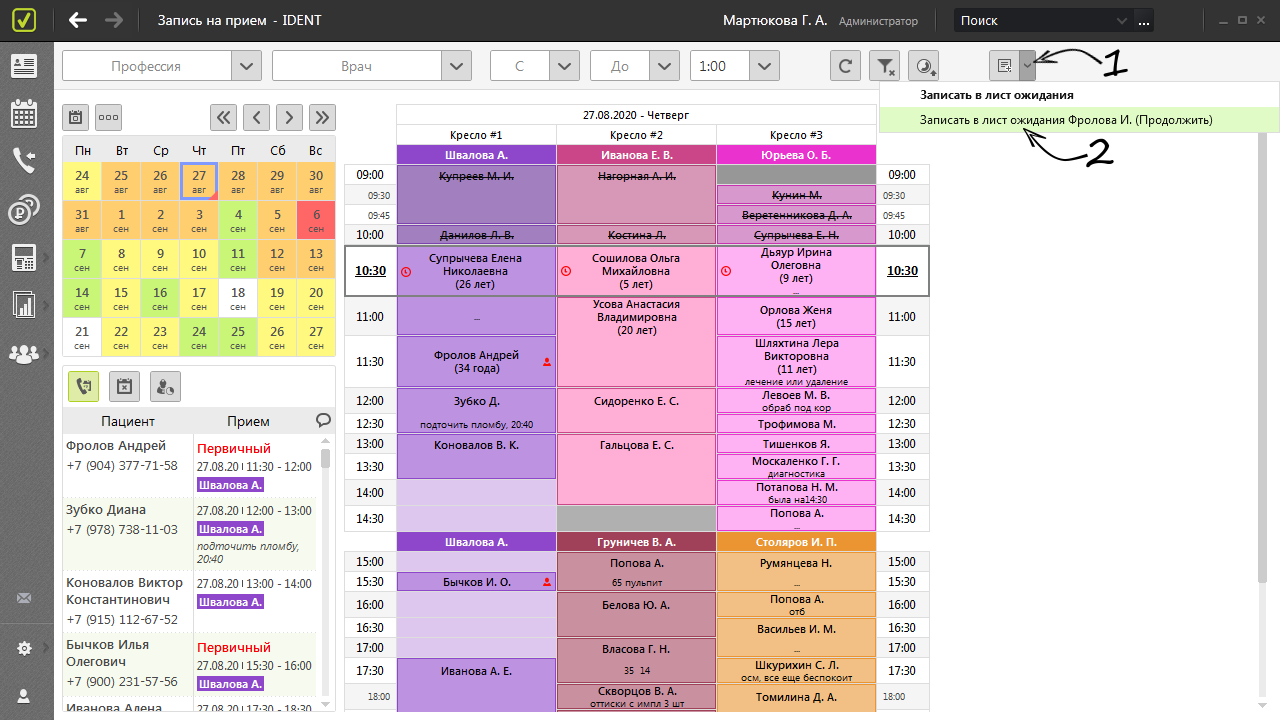Clear filters with funnel icon
The width and height of the screenshot is (1280, 720).
pyautogui.click(x=885, y=66)
